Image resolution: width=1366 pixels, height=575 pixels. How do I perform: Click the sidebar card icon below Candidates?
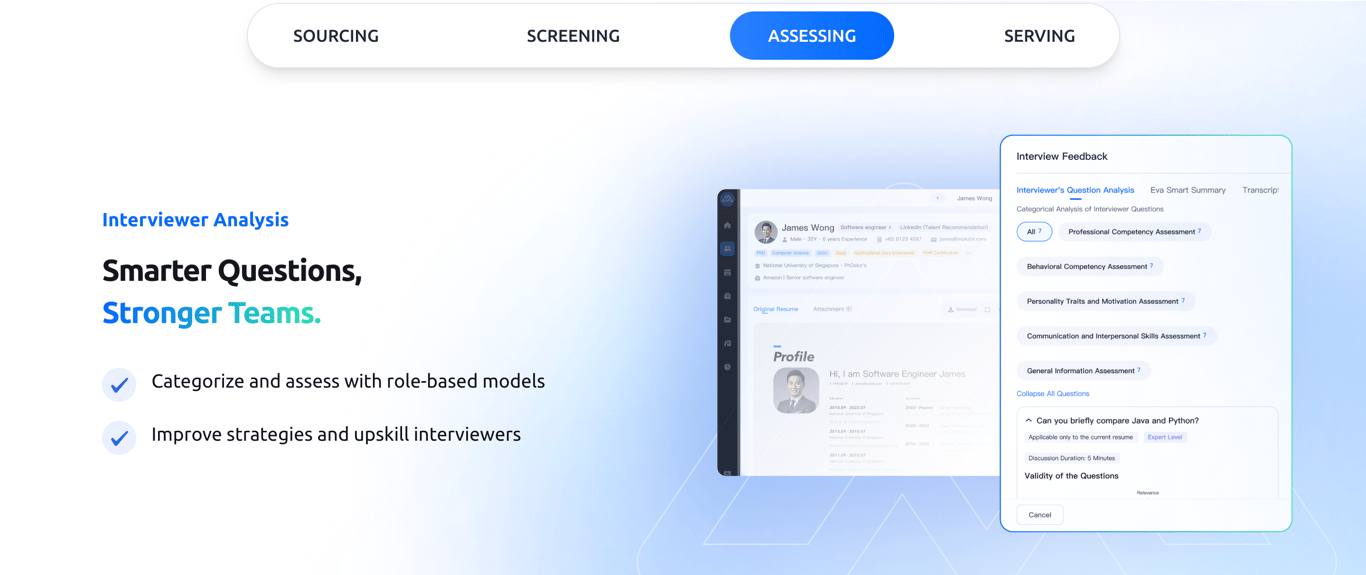pyautogui.click(x=727, y=272)
